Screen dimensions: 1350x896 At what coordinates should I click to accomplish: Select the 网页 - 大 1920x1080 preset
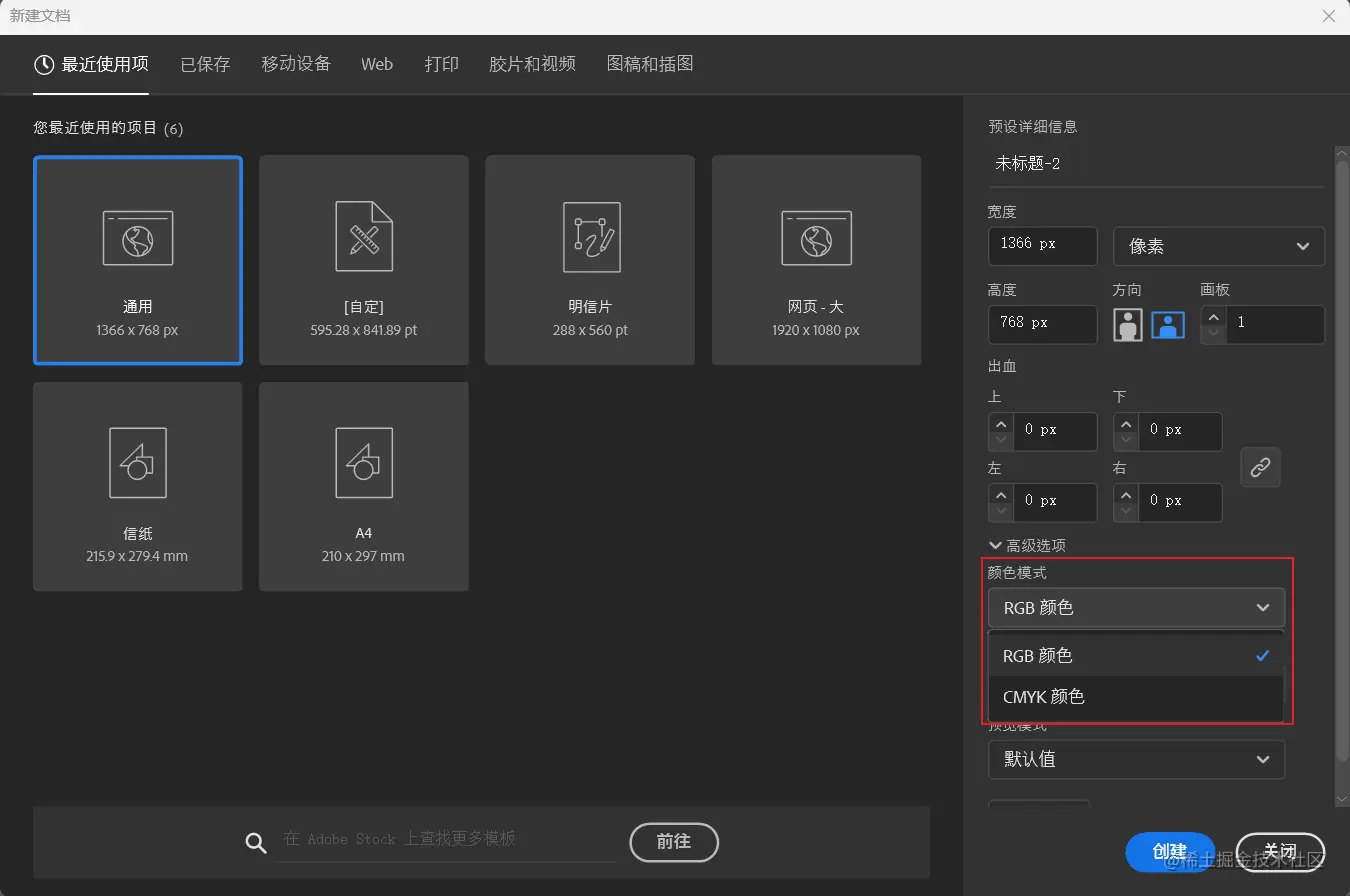[815, 260]
